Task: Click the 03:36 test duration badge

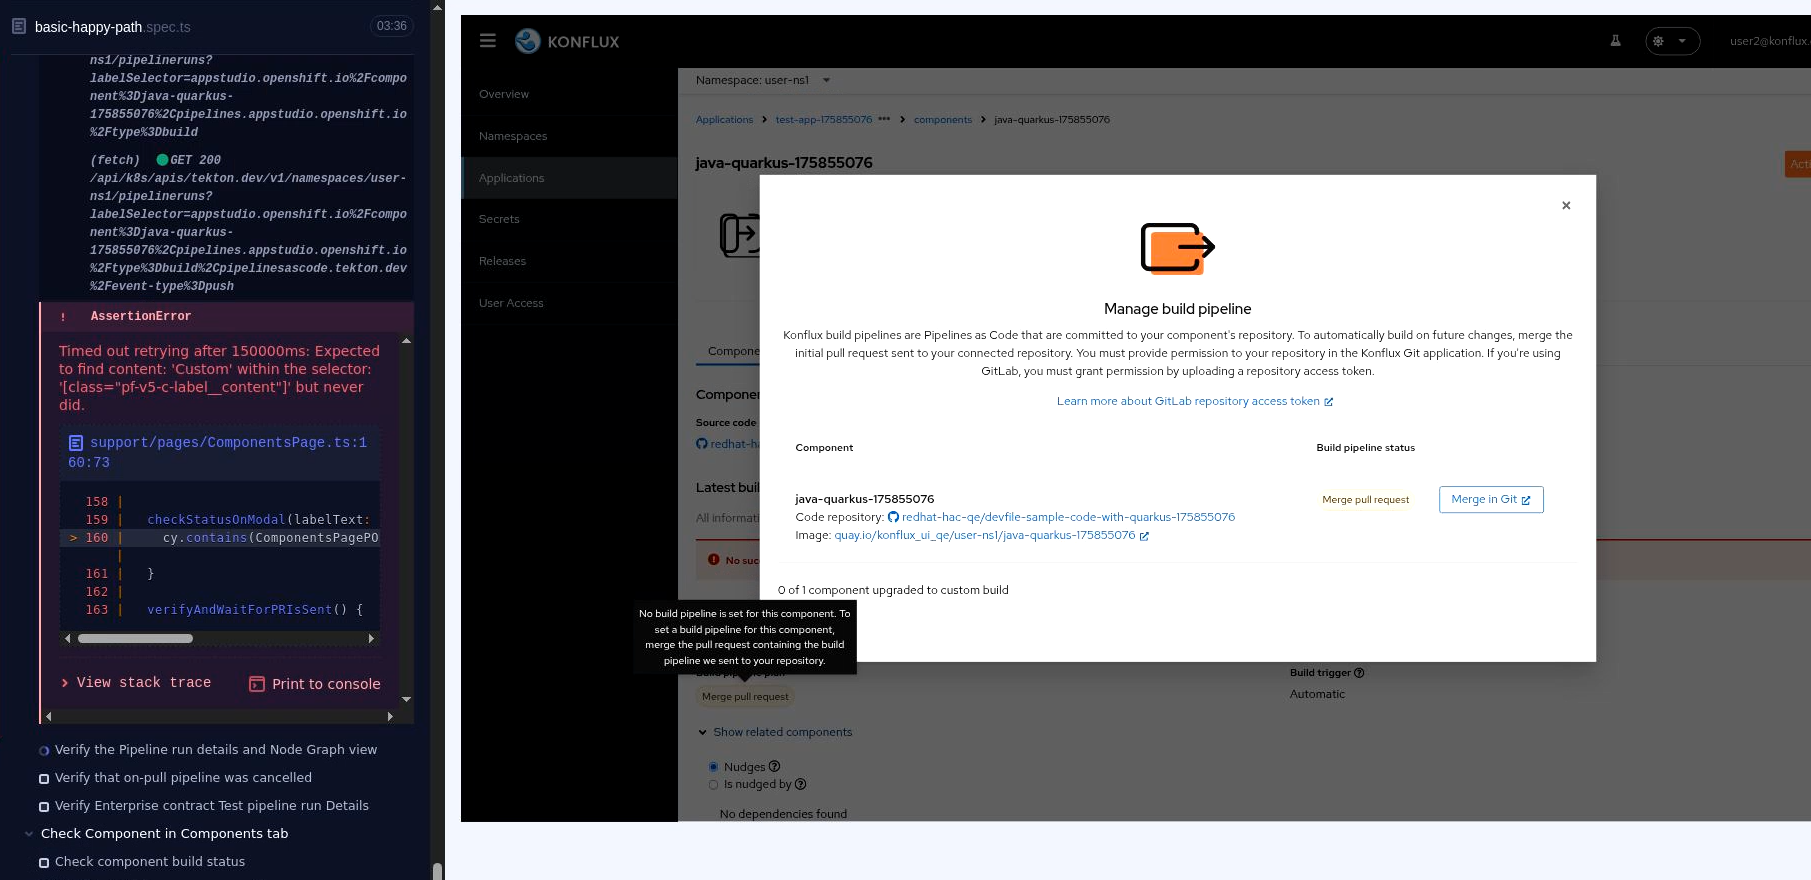Action: click(392, 26)
